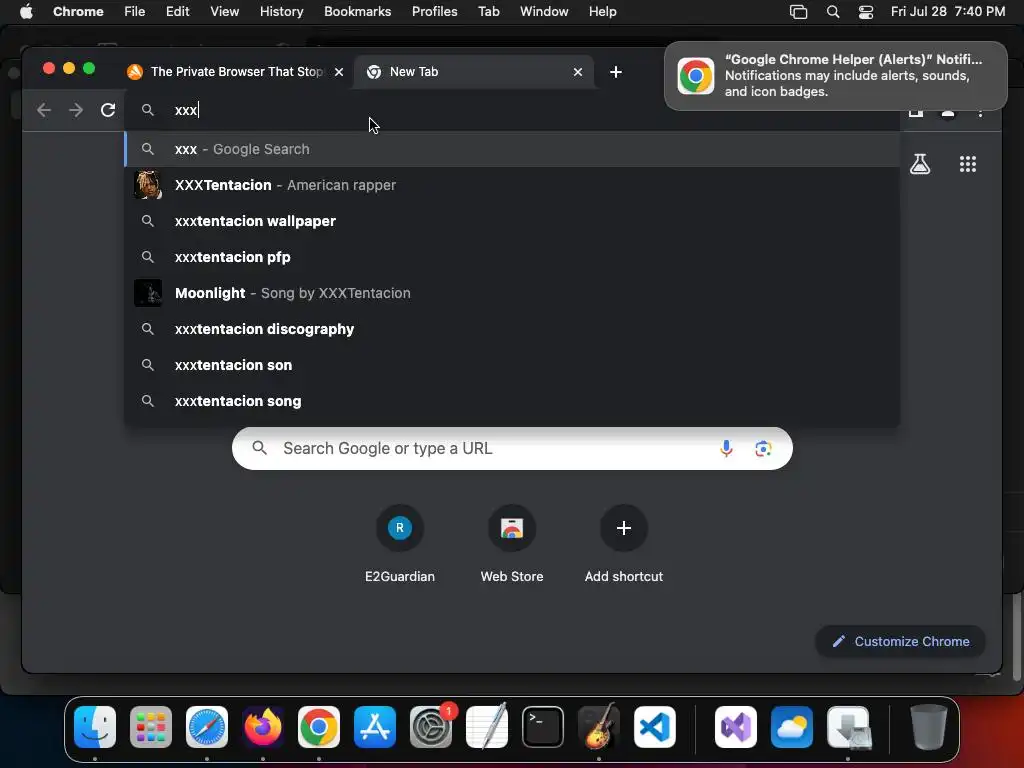Choose XXXTentacion American rapper suggestion

pyautogui.click(x=512, y=185)
